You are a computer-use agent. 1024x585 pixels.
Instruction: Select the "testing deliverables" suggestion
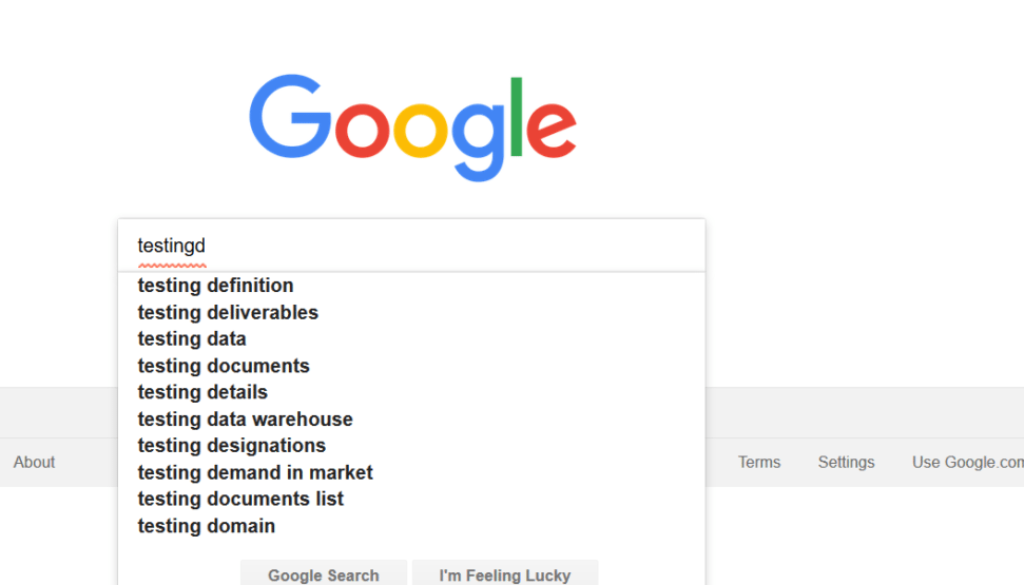click(x=227, y=312)
